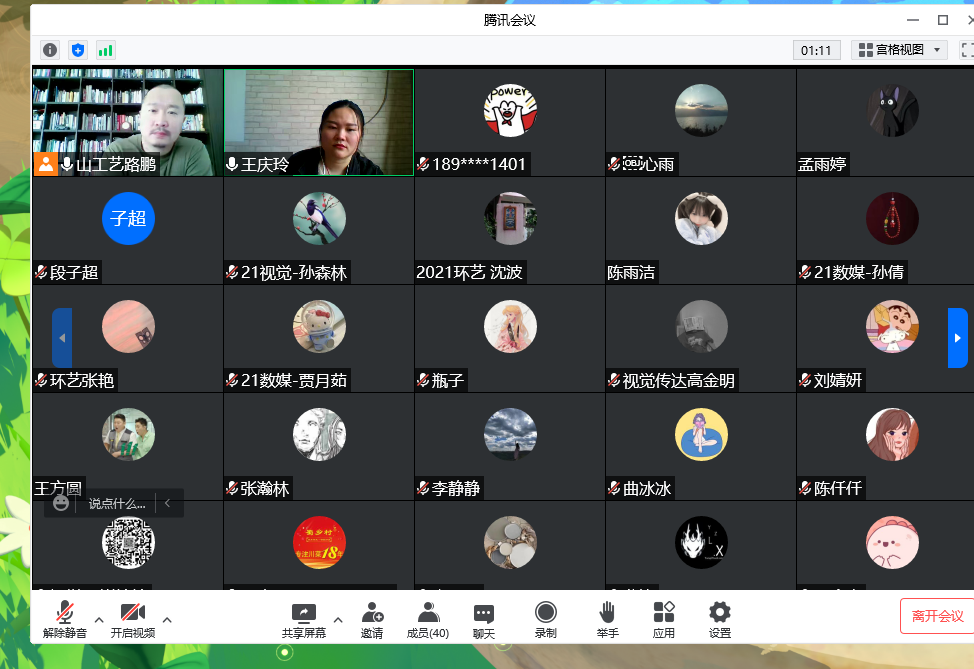Screen dimensions: 974x669
Task: Expand video options arrow beside 开启视频
Action: tap(167, 620)
